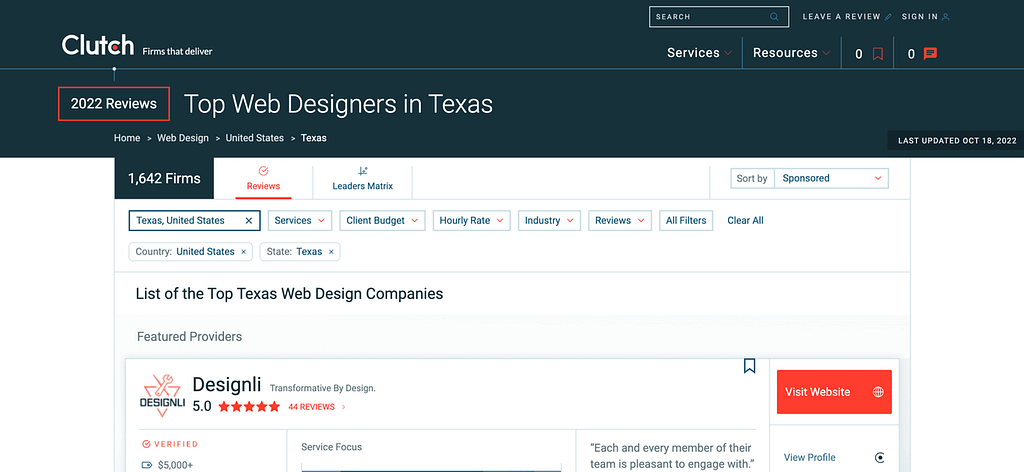Click the Designli five-star rating

point(249,407)
